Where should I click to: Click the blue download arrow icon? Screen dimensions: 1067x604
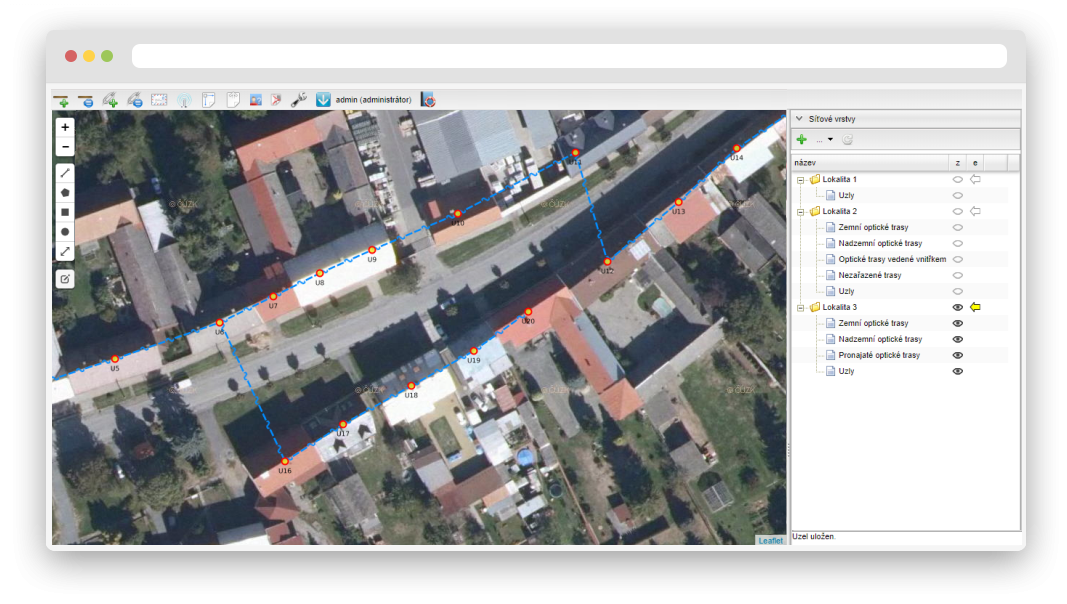(x=323, y=100)
